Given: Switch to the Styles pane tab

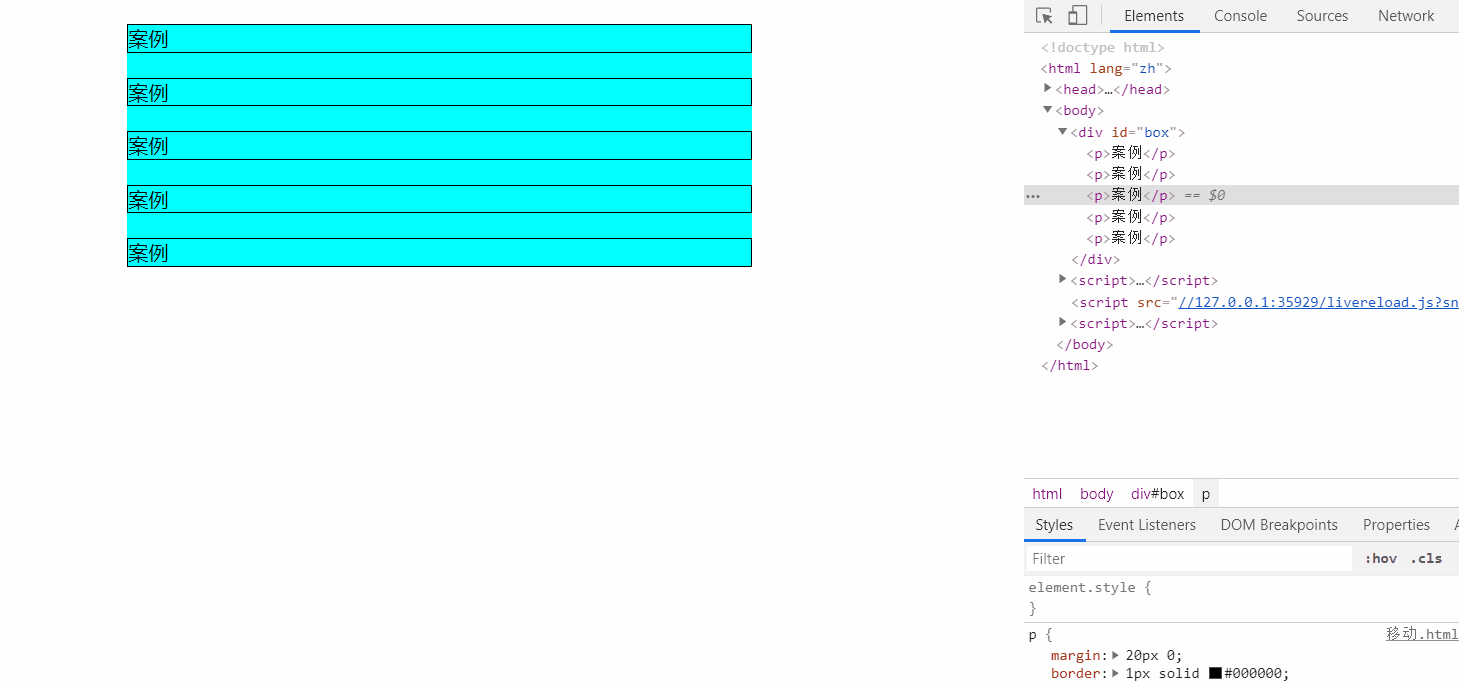Looking at the screenshot, I should (1054, 525).
